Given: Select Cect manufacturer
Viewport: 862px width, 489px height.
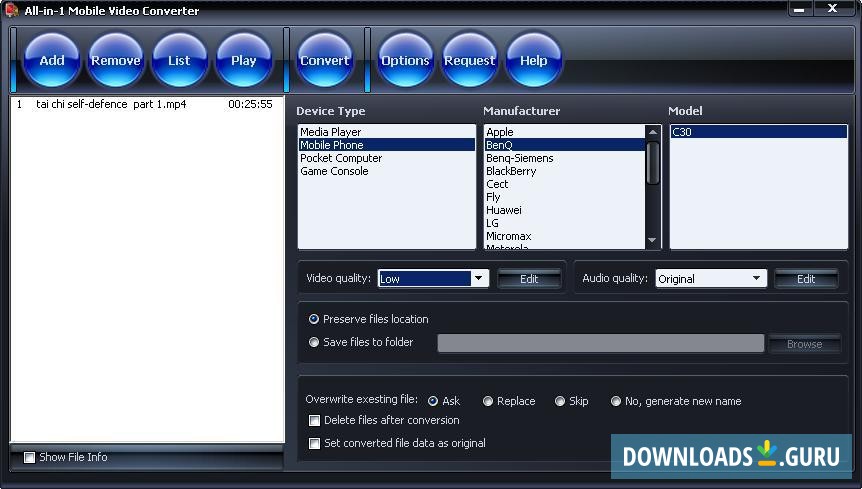Looking at the screenshot, I should coord(565,184).
